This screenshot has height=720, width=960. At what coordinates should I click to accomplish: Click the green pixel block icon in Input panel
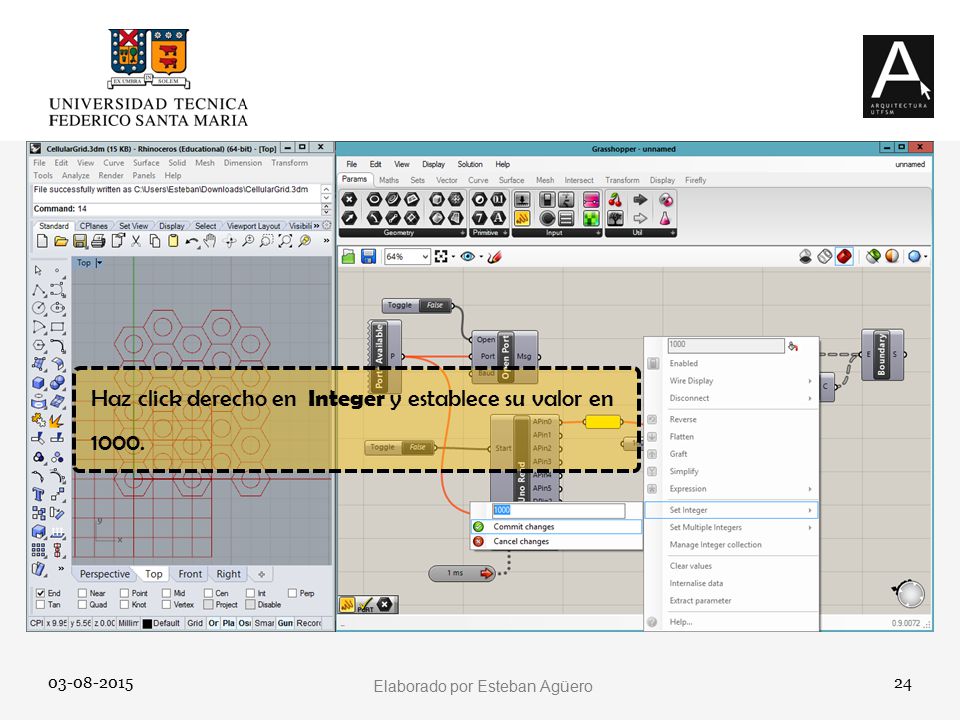591,218
